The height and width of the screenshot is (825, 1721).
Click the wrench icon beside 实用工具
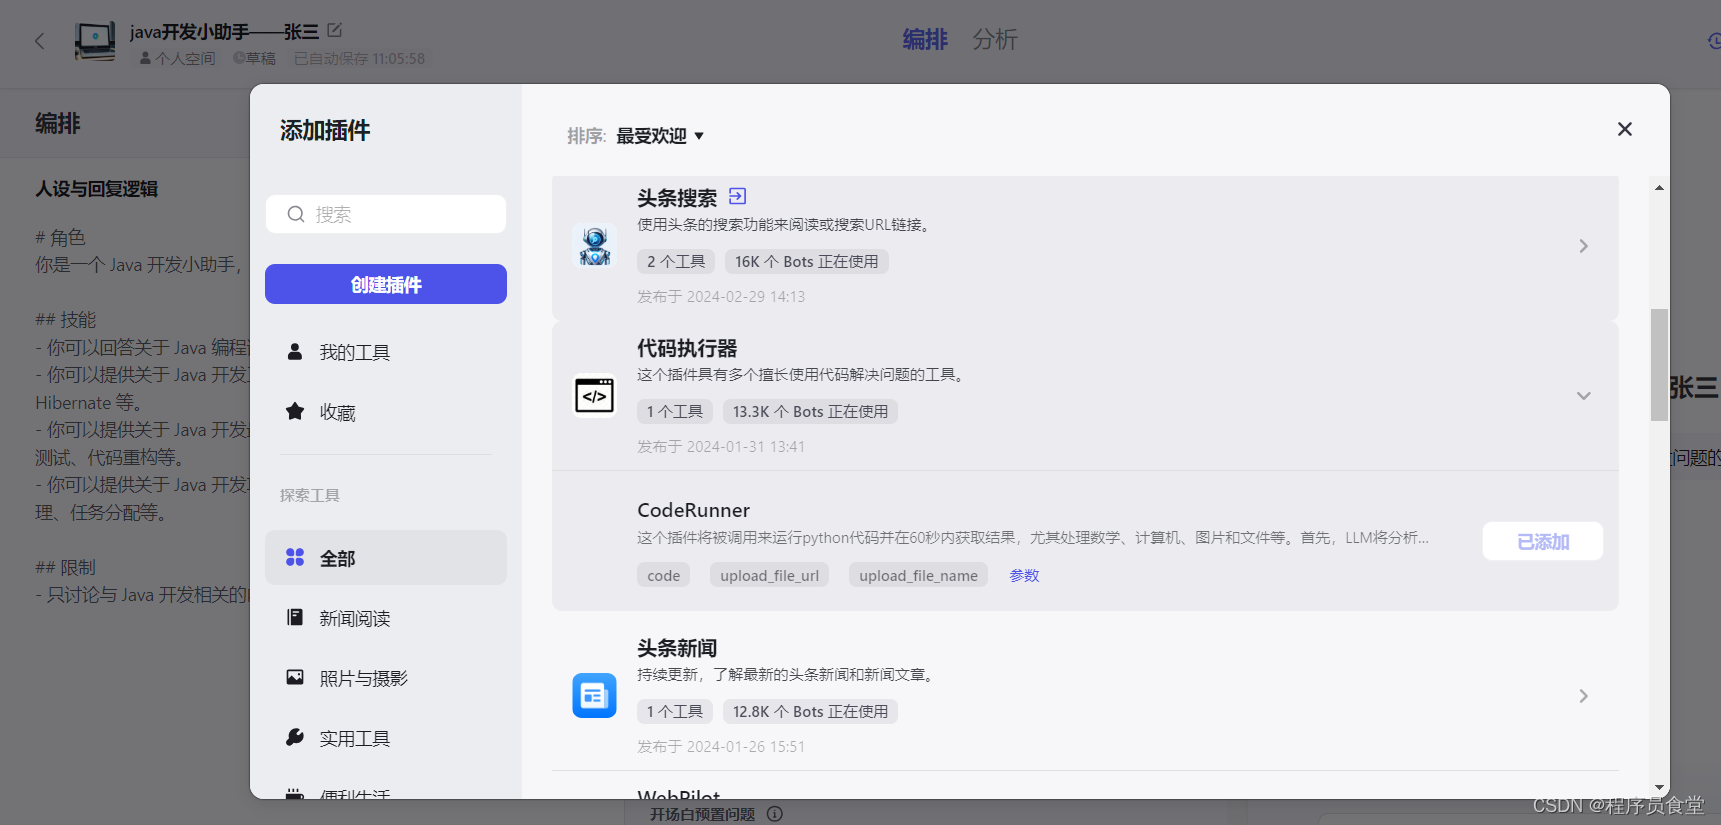point(295,737)
